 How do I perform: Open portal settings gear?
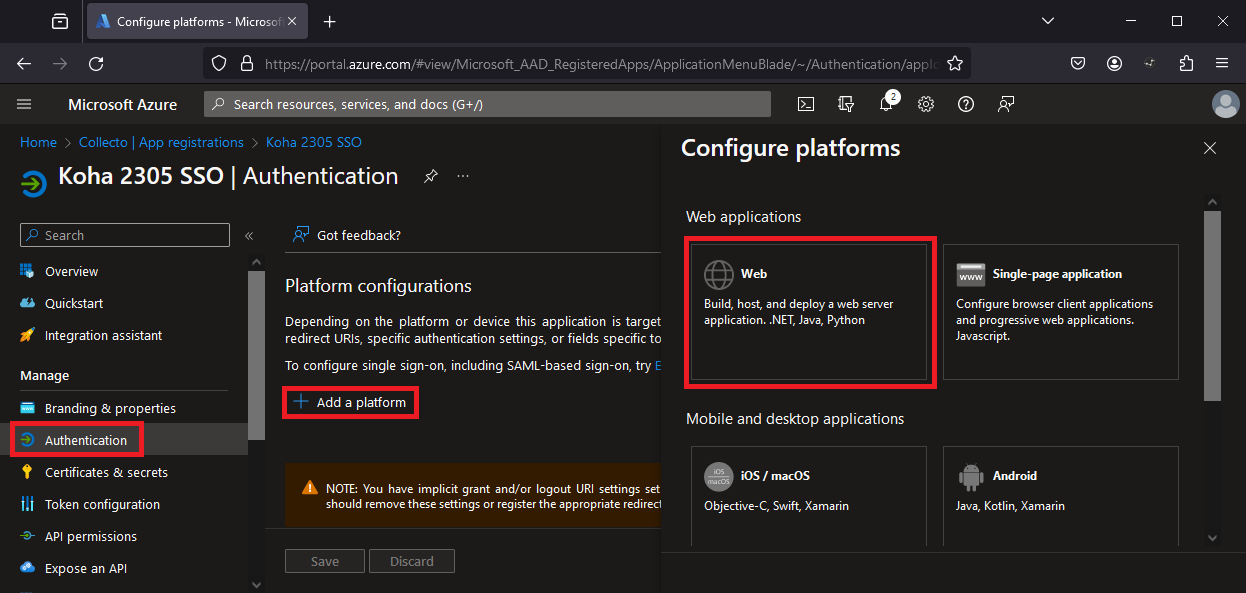[x=926, y=104]
